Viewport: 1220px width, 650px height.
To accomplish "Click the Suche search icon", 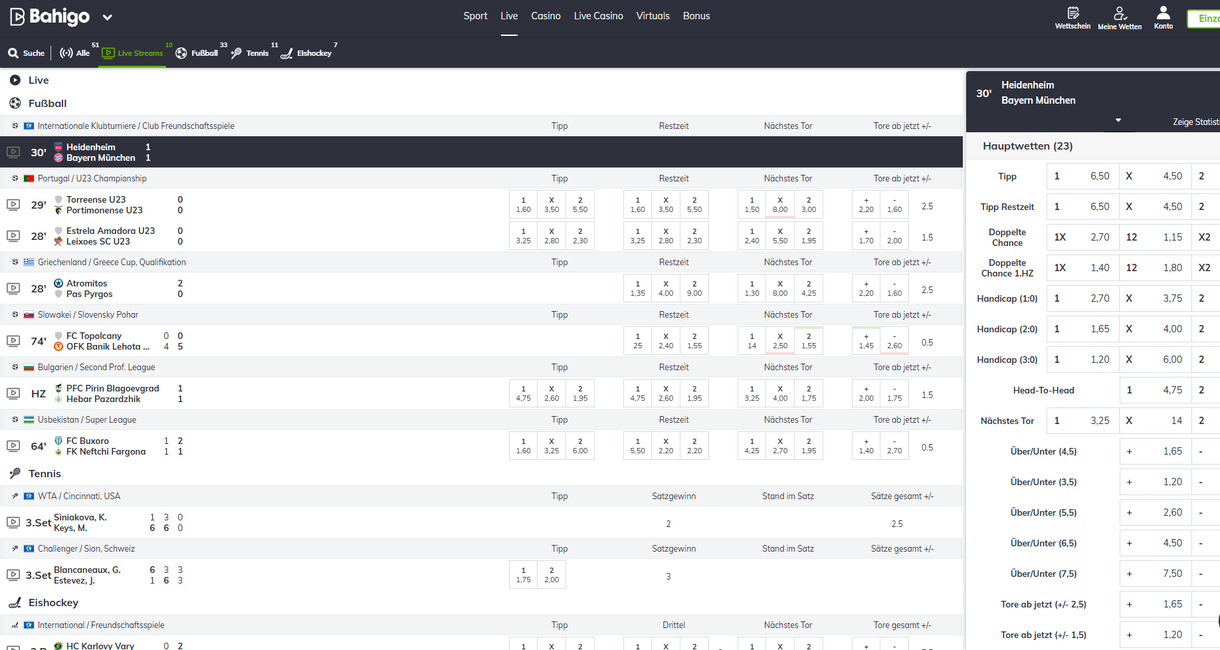I will click(26, 53).
